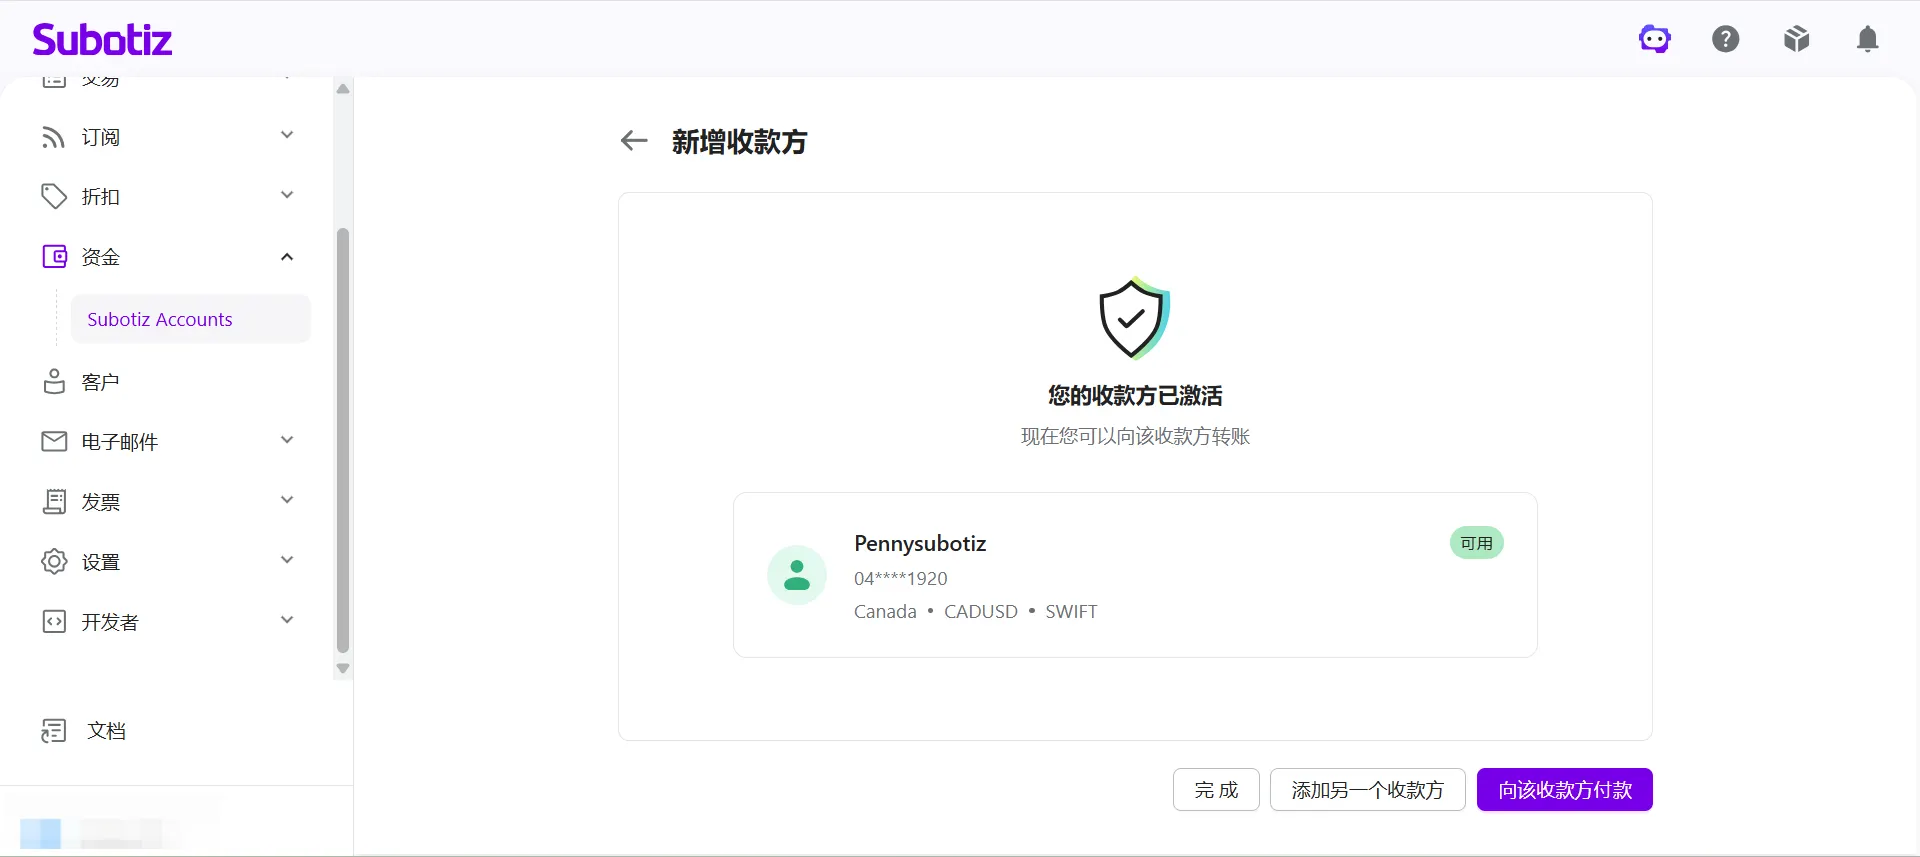Click the 客户 person icon
This screenshot has width=1920, height=857.
54,382
